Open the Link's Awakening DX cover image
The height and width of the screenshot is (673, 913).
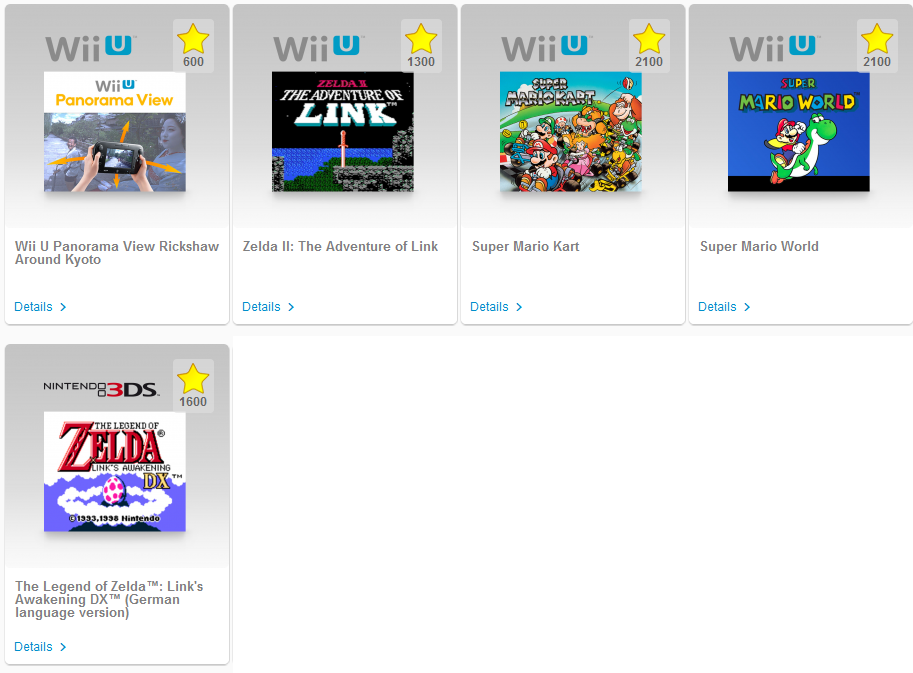[x=115, y=472]
